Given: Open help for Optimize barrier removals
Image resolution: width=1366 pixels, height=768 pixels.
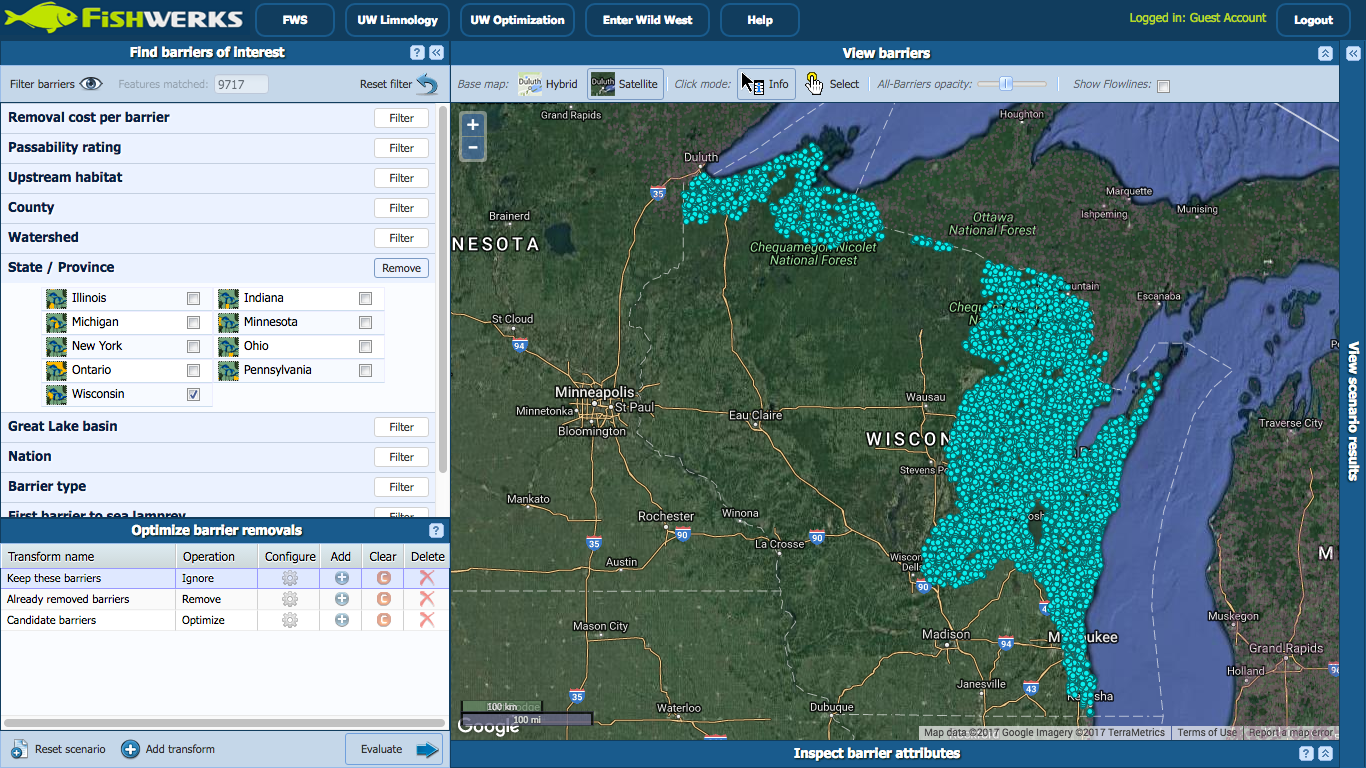Looking at the screenshot, I should coord(436,531).
